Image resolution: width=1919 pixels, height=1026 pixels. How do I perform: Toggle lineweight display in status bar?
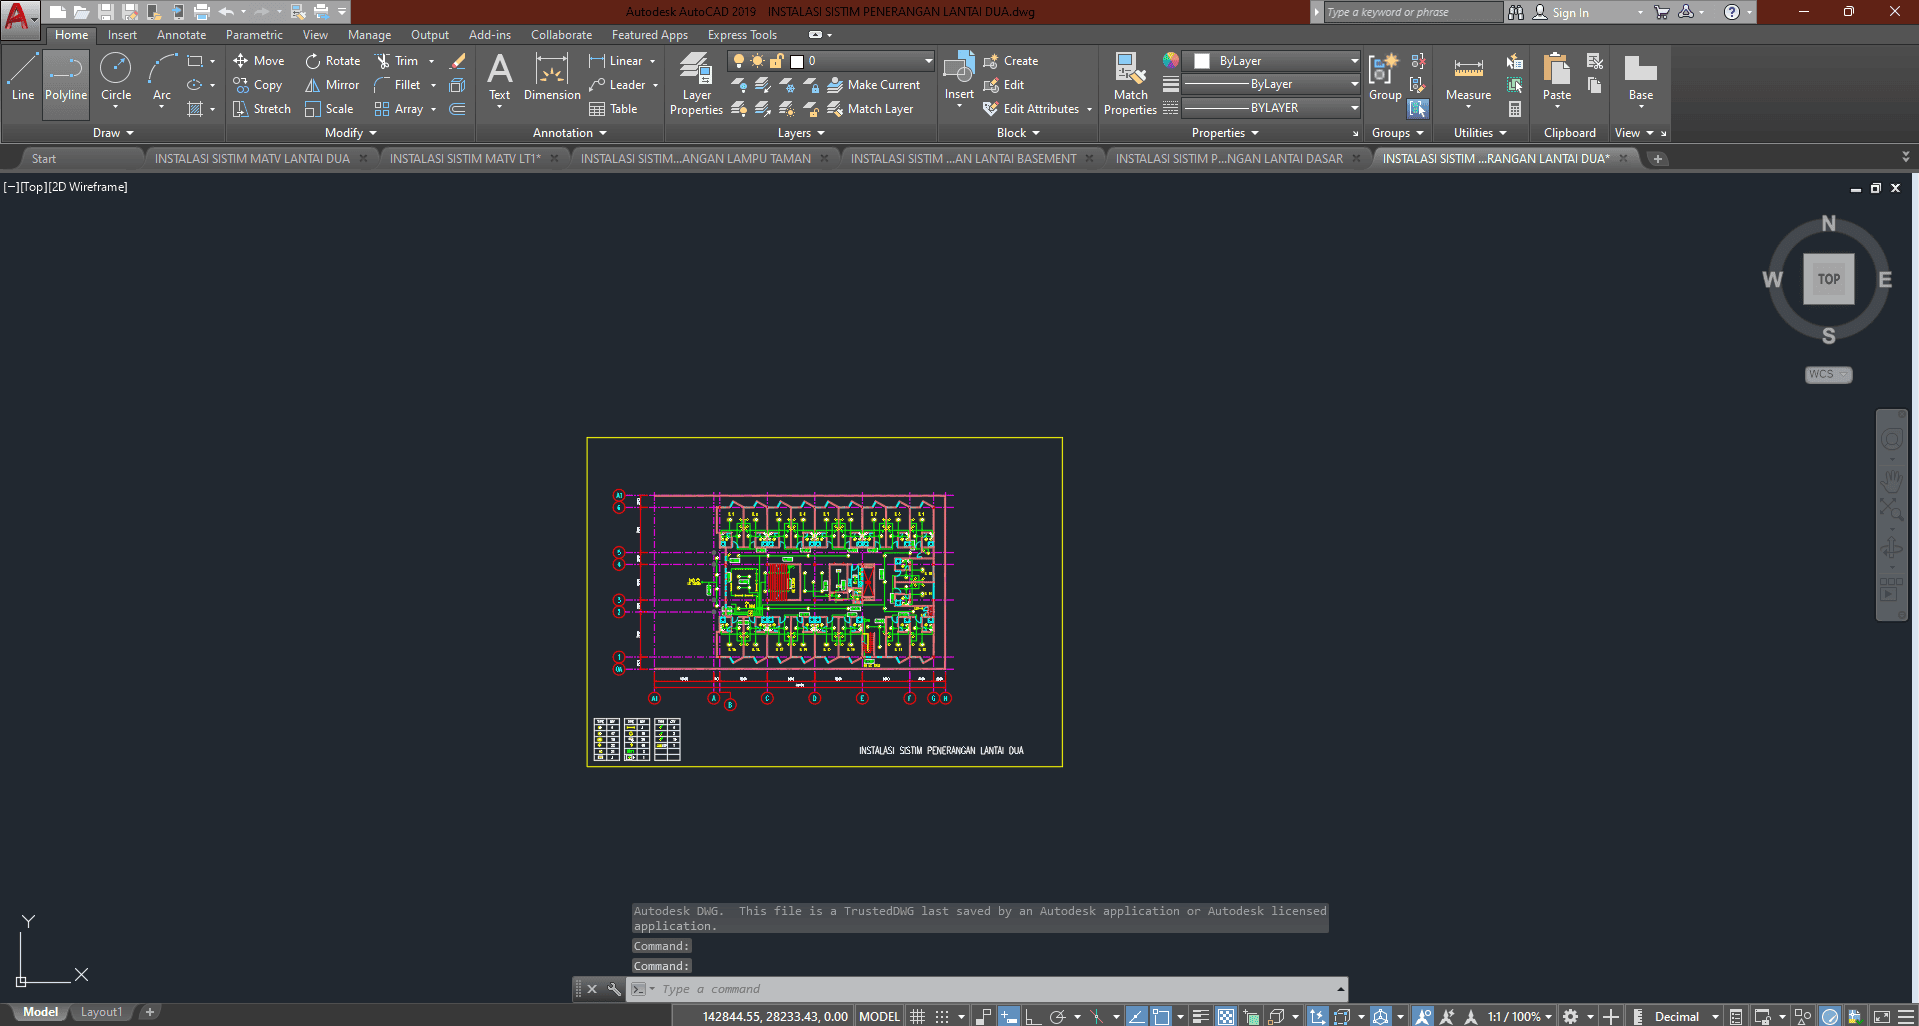pyautogui.click(x=1201, y=1016)
